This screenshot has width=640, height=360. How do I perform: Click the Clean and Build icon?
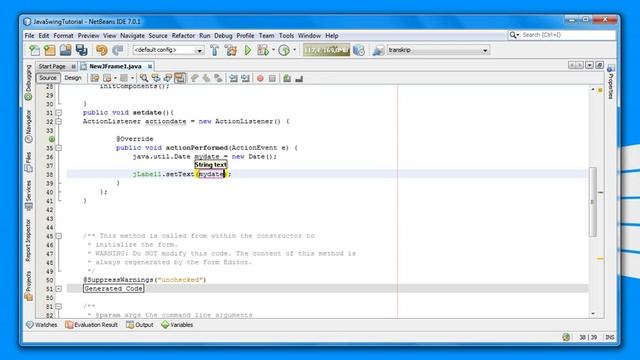pyautogui.click(x=231, y=50)
